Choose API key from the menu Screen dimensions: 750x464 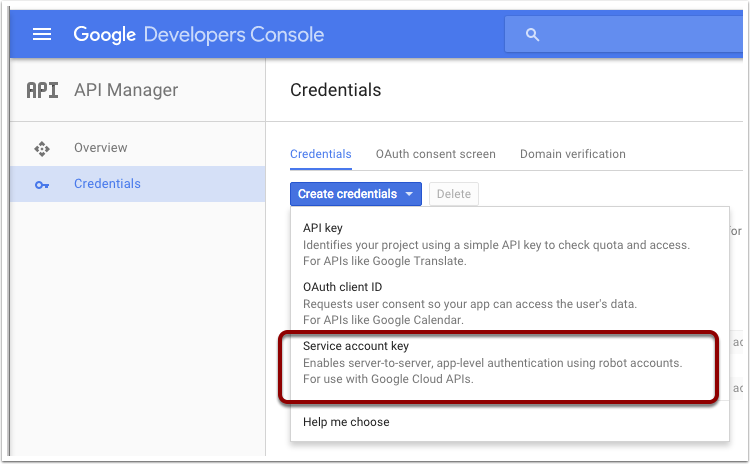(x=510, y=244)
